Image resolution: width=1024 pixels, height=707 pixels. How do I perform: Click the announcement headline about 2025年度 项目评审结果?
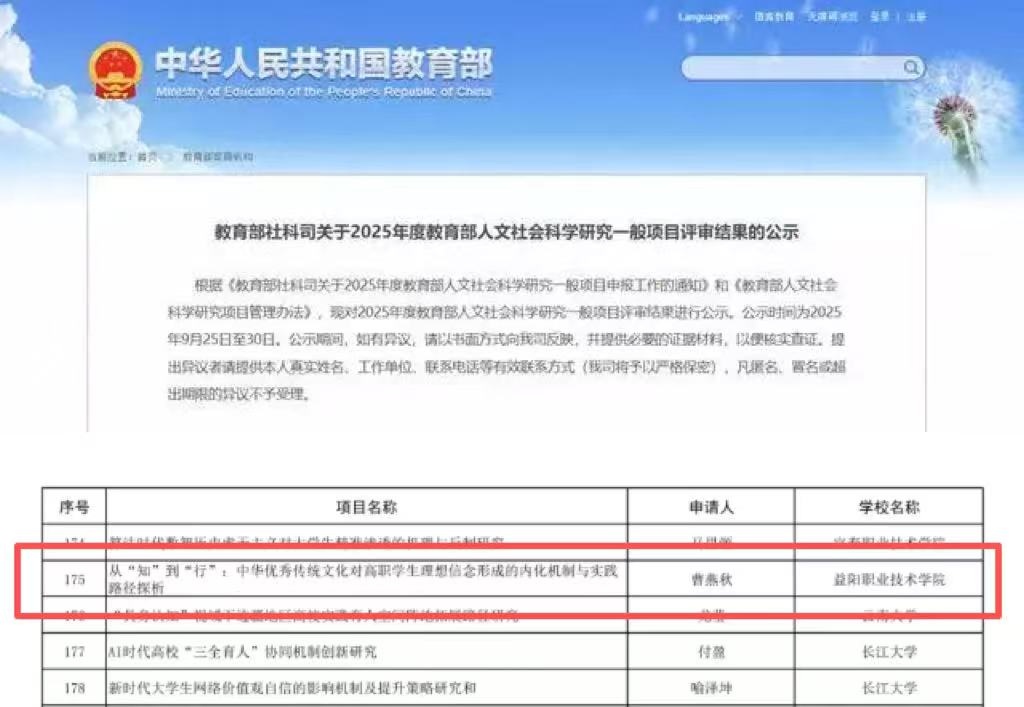tap(507, 232)
